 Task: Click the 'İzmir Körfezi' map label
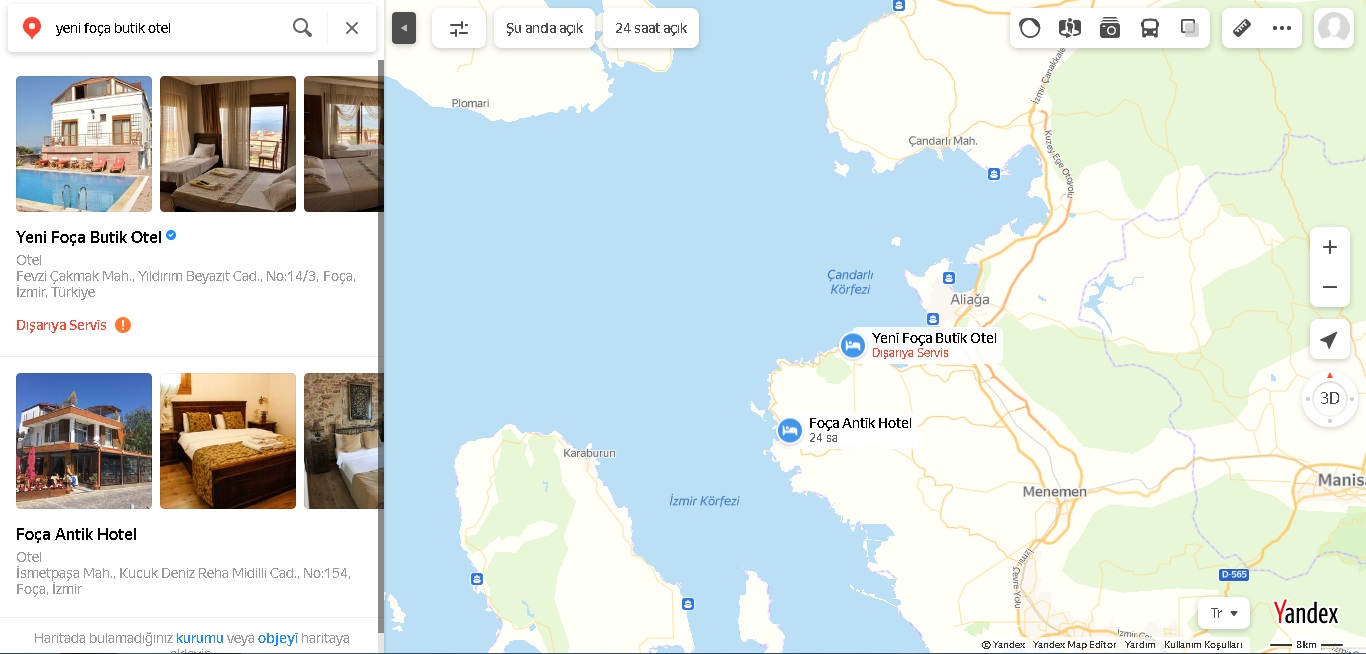pyautogui.click(x=704, y=501)
